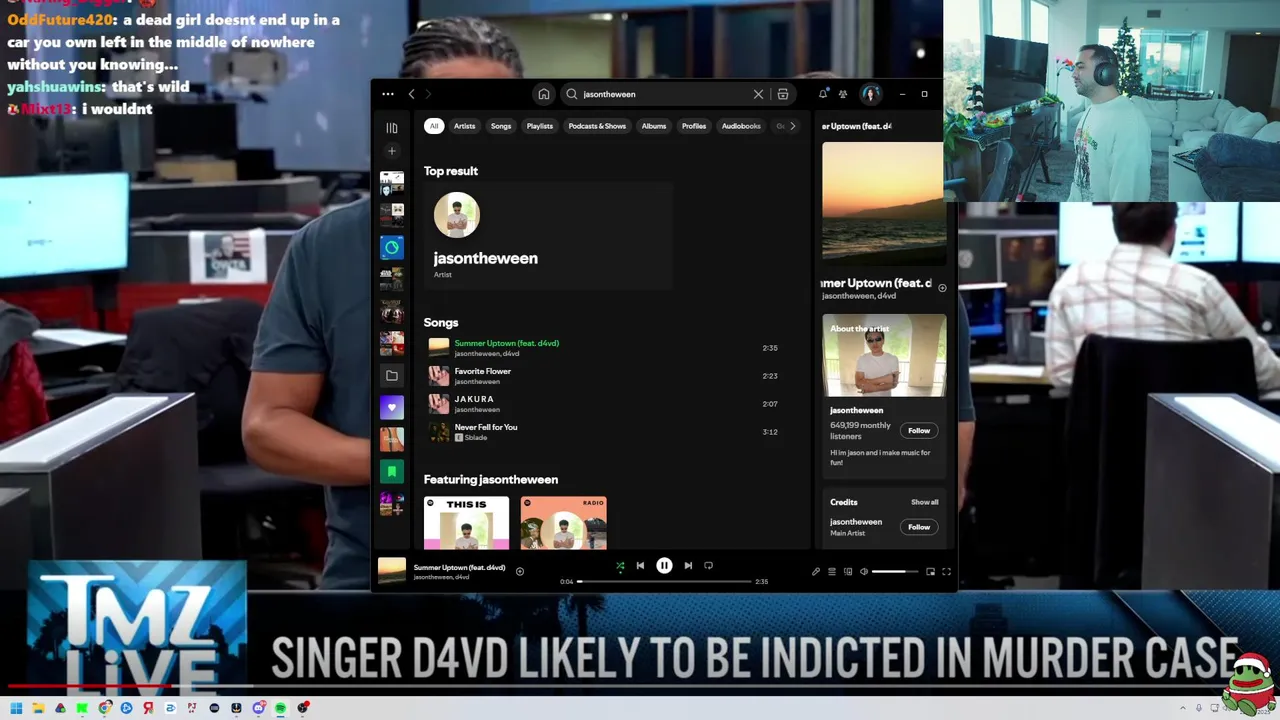Open the folder icon in library sidebar

(x=392, y=376)
